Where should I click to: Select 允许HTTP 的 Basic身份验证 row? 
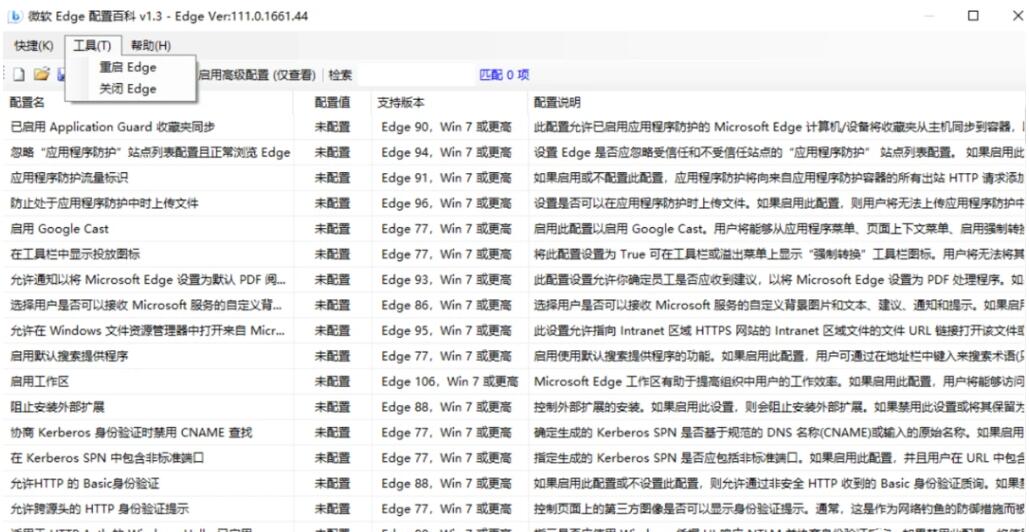[514, 483]
